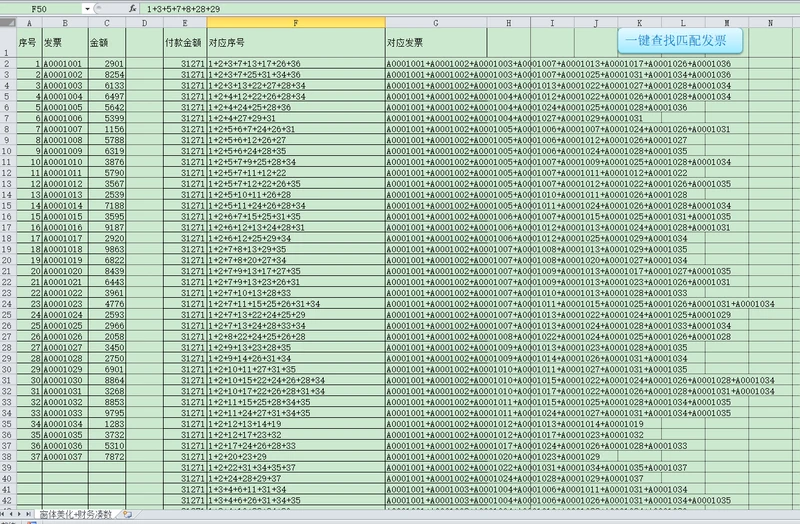Click amount cell 7872
The height and width of the screenshot is (524, 800).
(x=107, y=457)
